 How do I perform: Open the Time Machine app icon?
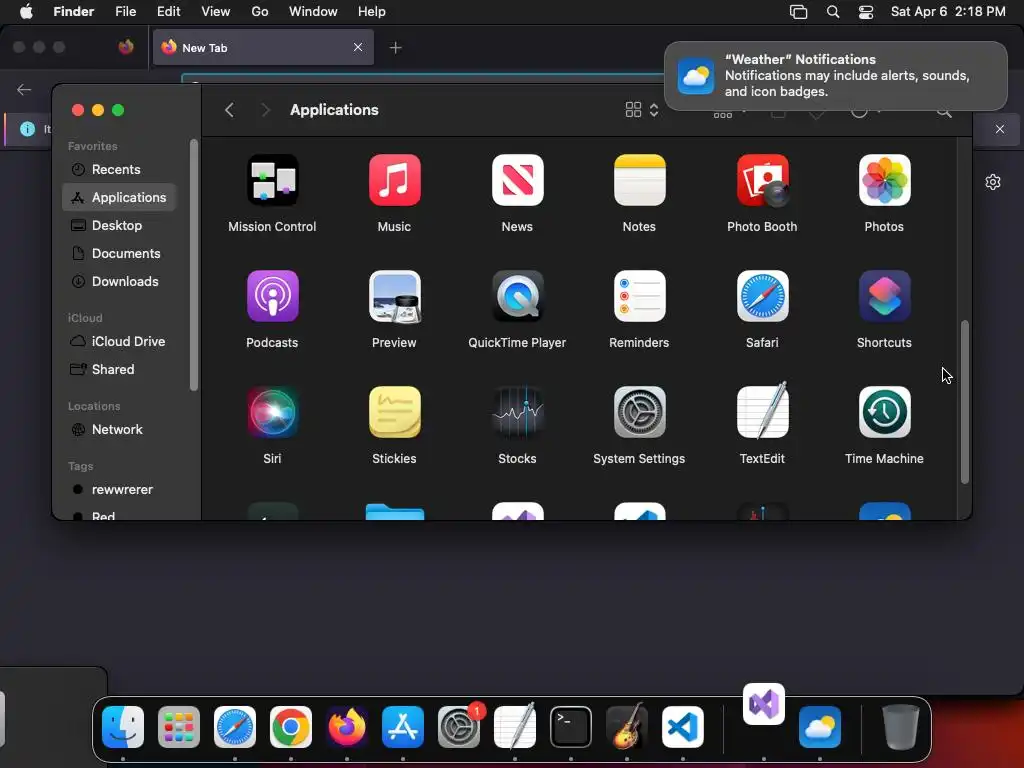(884, 412)
